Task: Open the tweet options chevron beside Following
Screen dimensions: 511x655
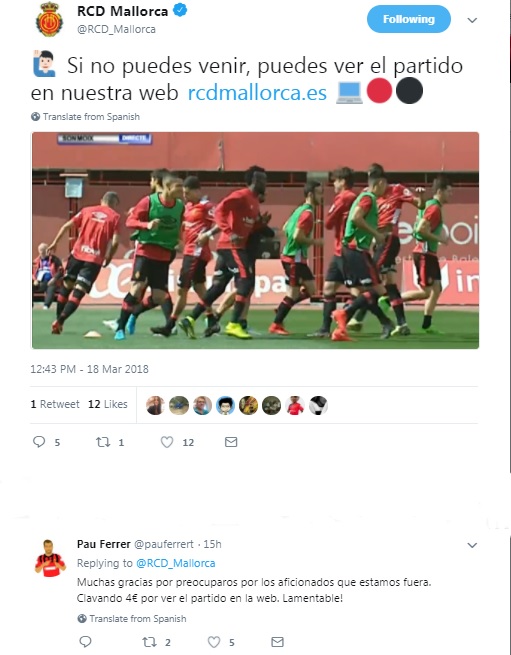Action: coord(472,20)
